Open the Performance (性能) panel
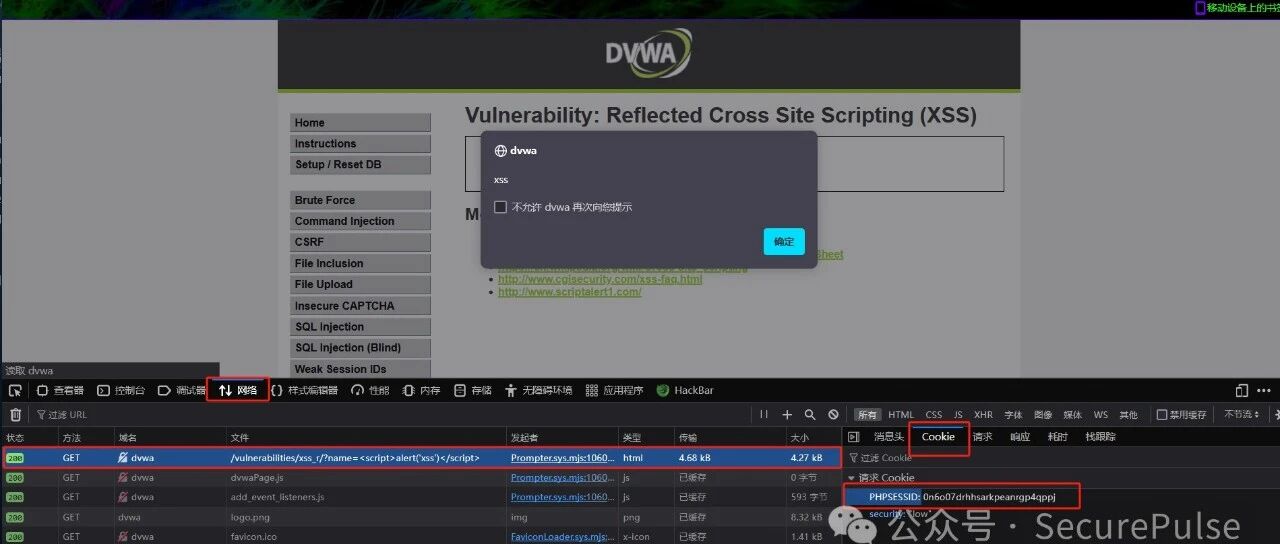Image resolution: width=1280 pixels, height=544 pixels. pos(370,390)
